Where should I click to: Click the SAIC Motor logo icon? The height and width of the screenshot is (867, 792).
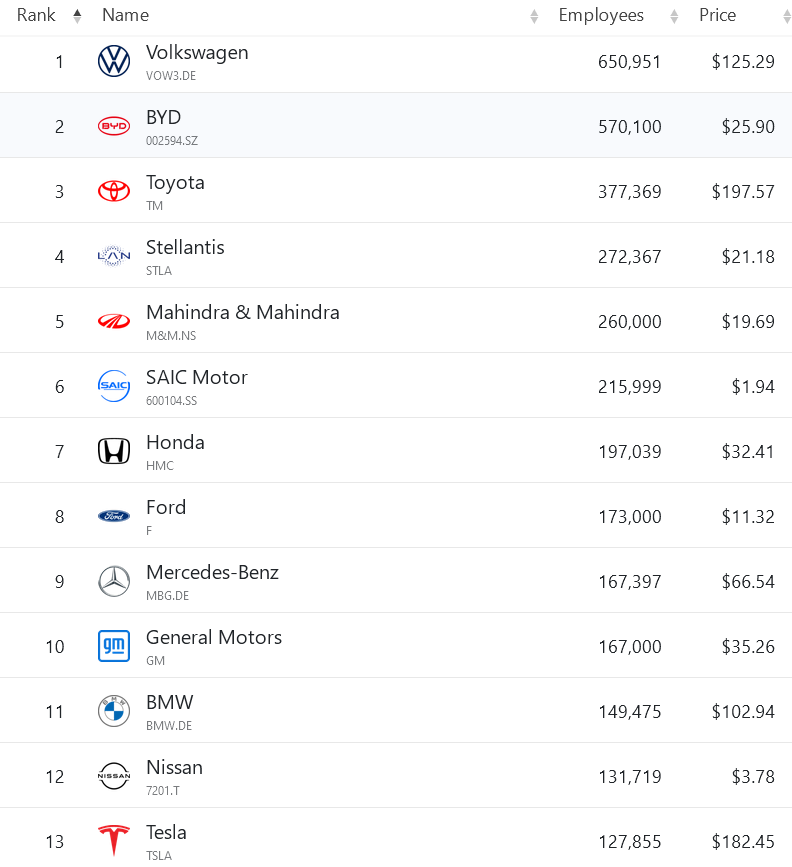[x=114, y=386]
